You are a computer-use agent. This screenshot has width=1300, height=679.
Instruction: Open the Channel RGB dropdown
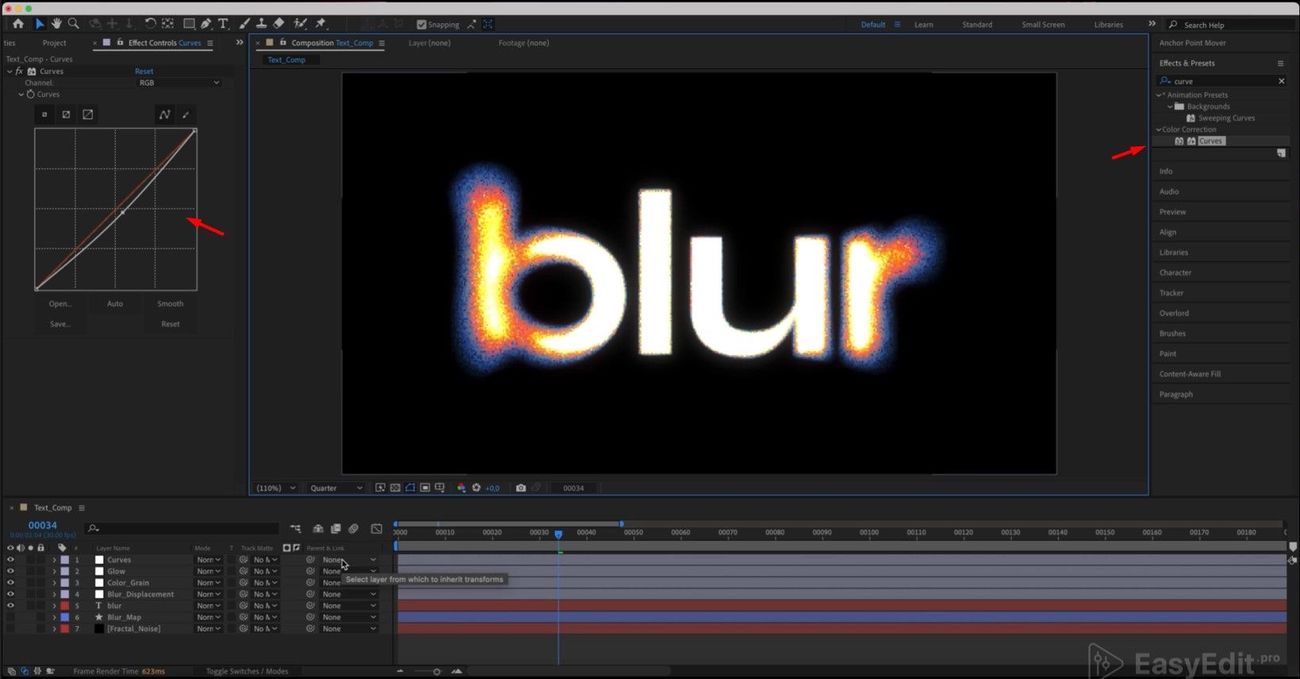178,83
